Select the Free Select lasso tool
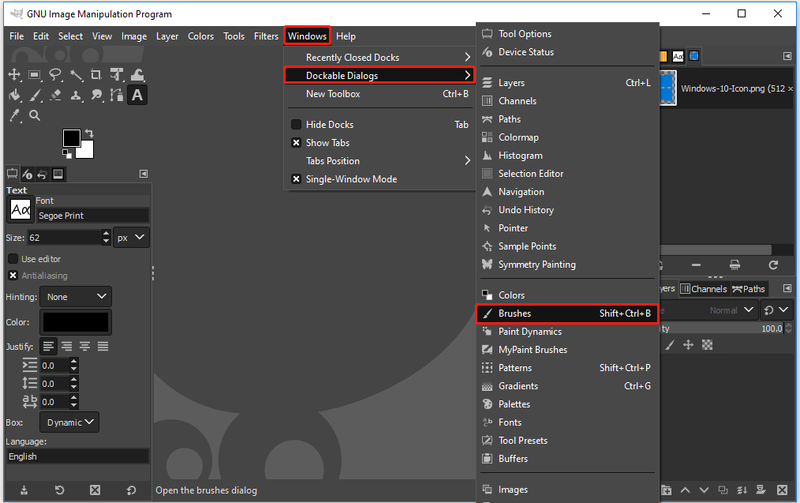 coord(55,74)
